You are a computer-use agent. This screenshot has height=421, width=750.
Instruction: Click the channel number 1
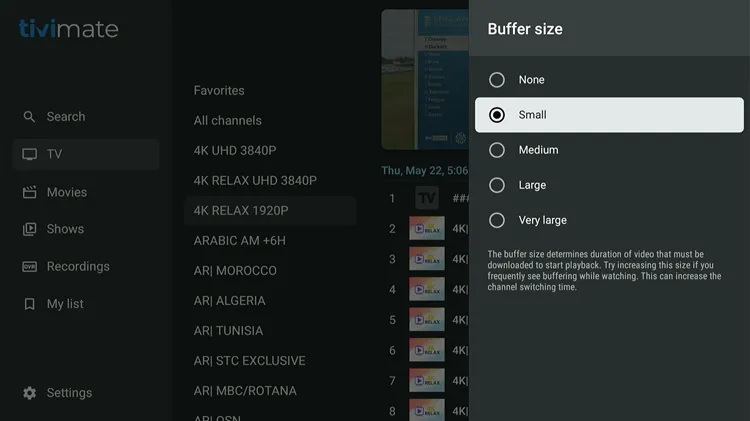(392, 198)
